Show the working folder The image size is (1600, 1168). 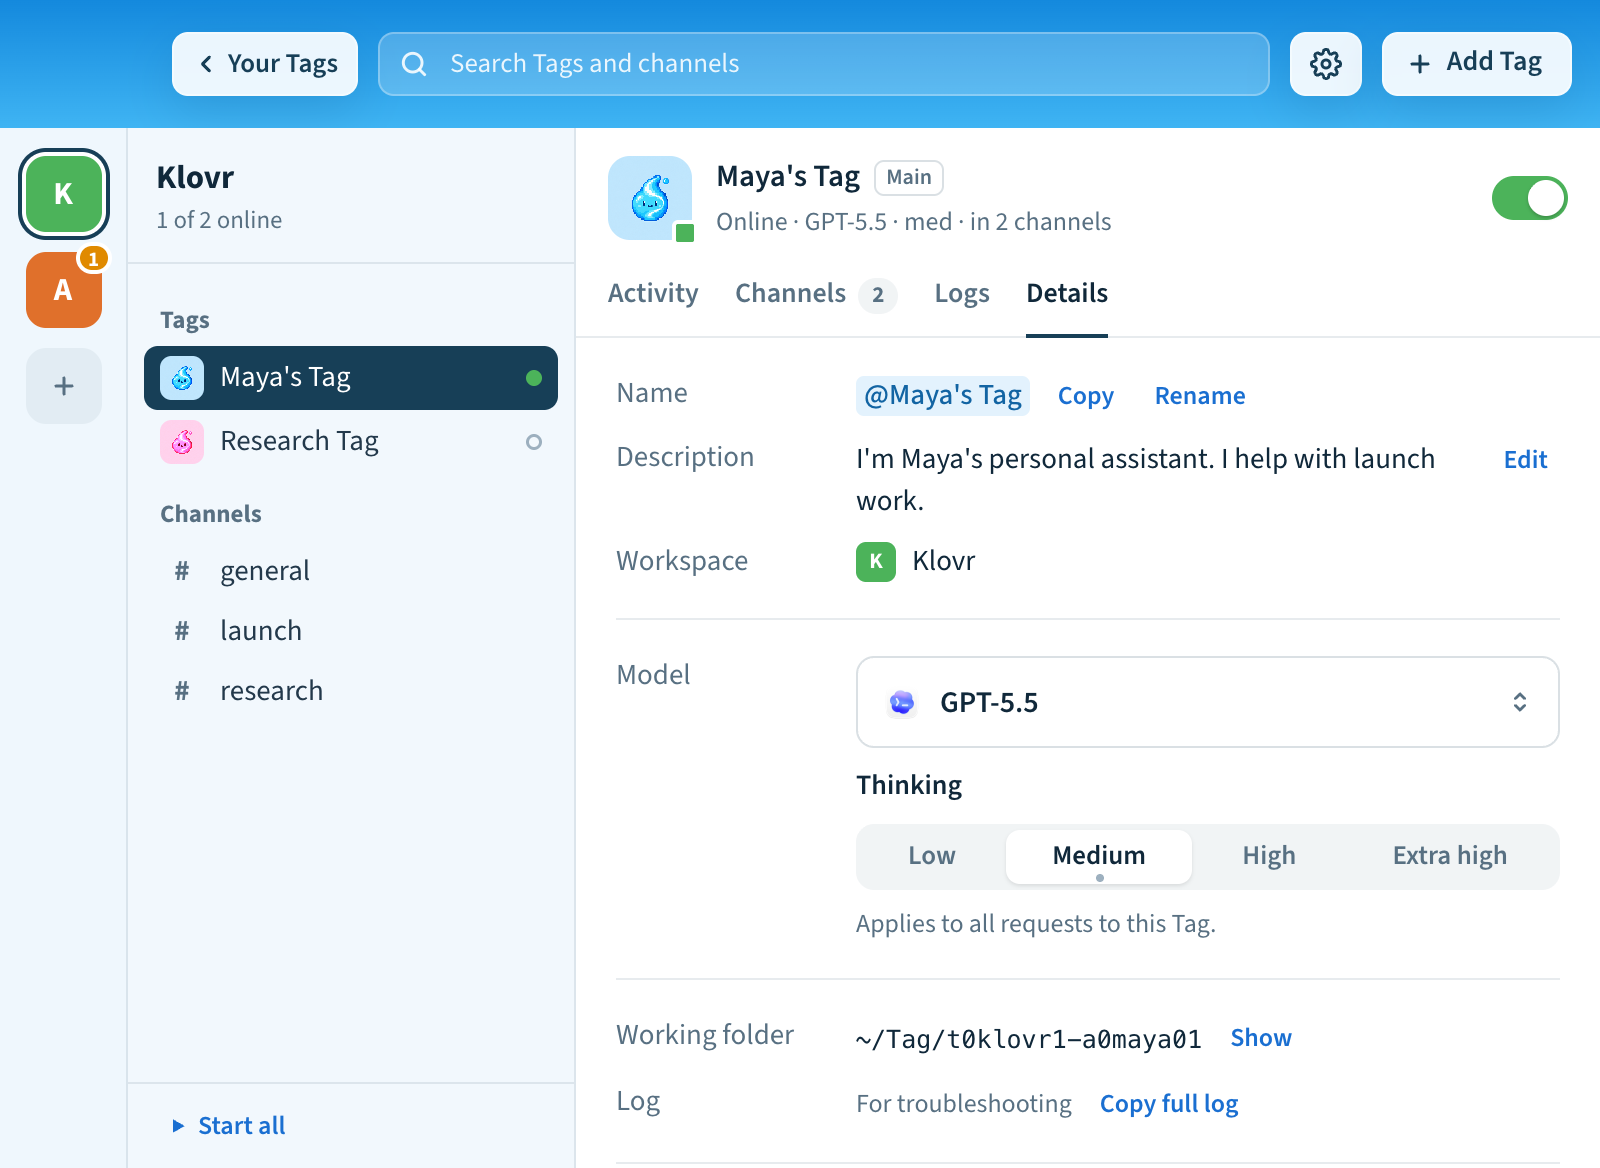point(1261,1038)
